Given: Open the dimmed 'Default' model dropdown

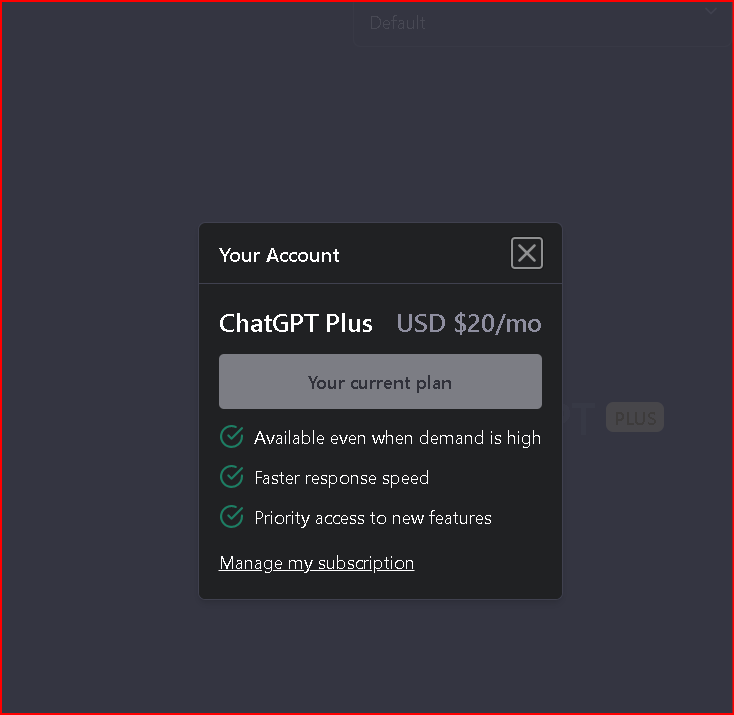Looking at the screenshot, I should (x=398, y=23).
